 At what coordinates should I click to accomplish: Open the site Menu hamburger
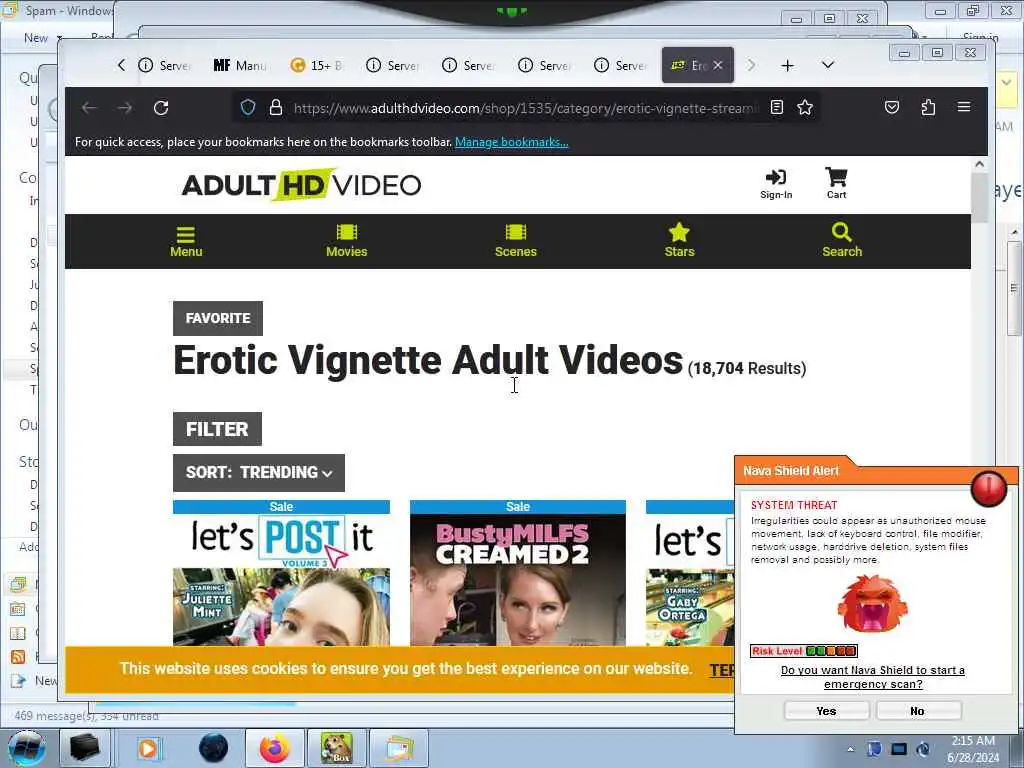(x=186, y=242)
